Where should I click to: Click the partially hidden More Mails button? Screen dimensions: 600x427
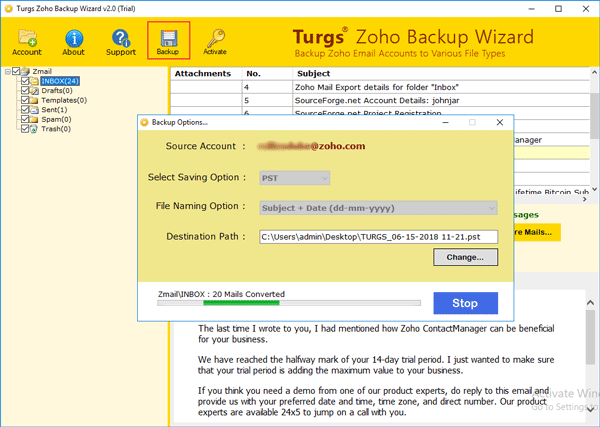tap(537, 232)
